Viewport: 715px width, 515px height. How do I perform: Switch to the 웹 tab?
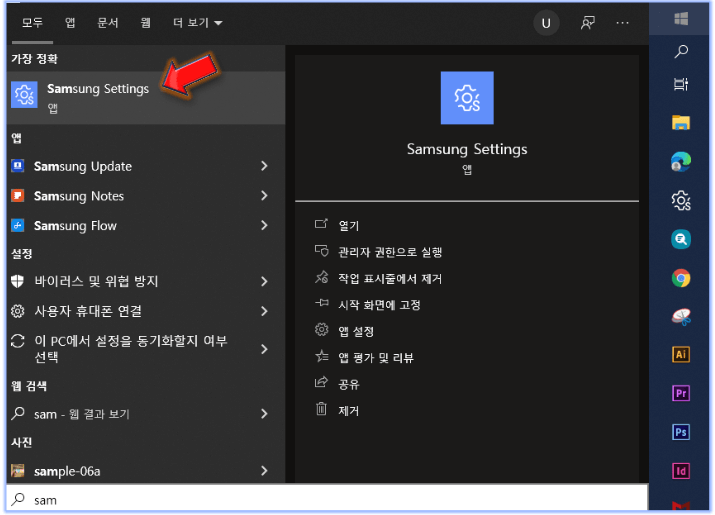click(x=145, y=23)
